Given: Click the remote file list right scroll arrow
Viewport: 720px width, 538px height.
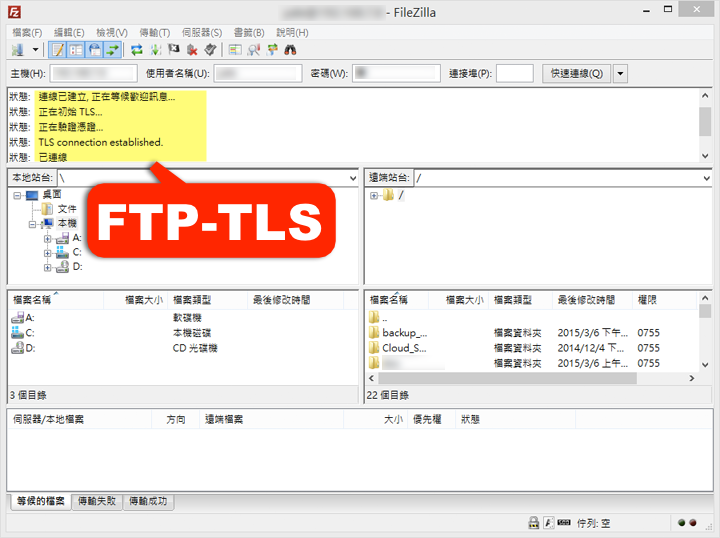Looking at the screenshot, I should pos(692,378).
